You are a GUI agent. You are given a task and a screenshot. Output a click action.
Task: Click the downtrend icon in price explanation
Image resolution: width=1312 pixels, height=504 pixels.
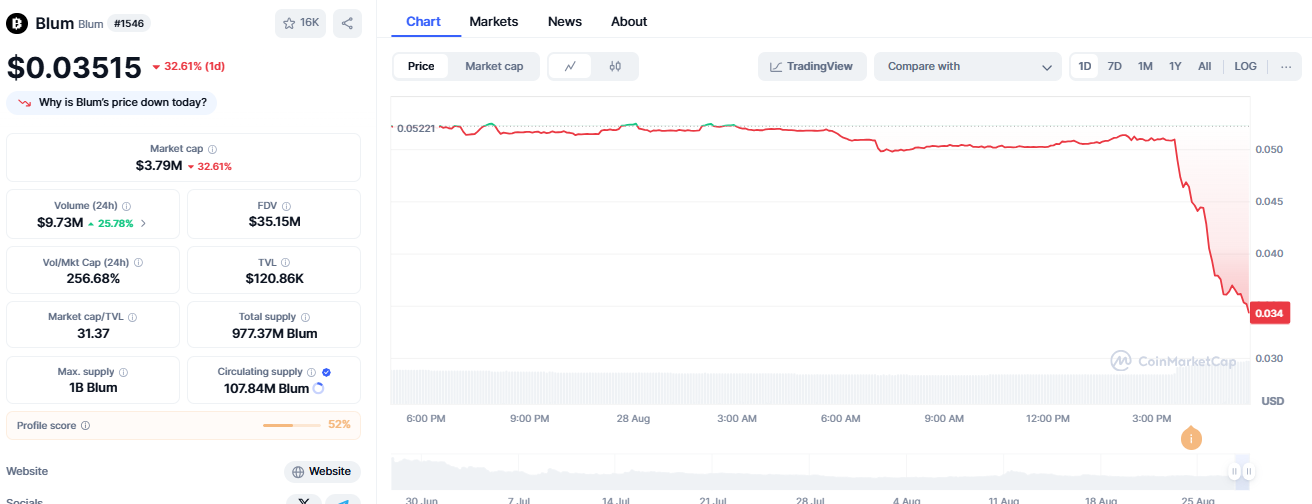point(24,103)
